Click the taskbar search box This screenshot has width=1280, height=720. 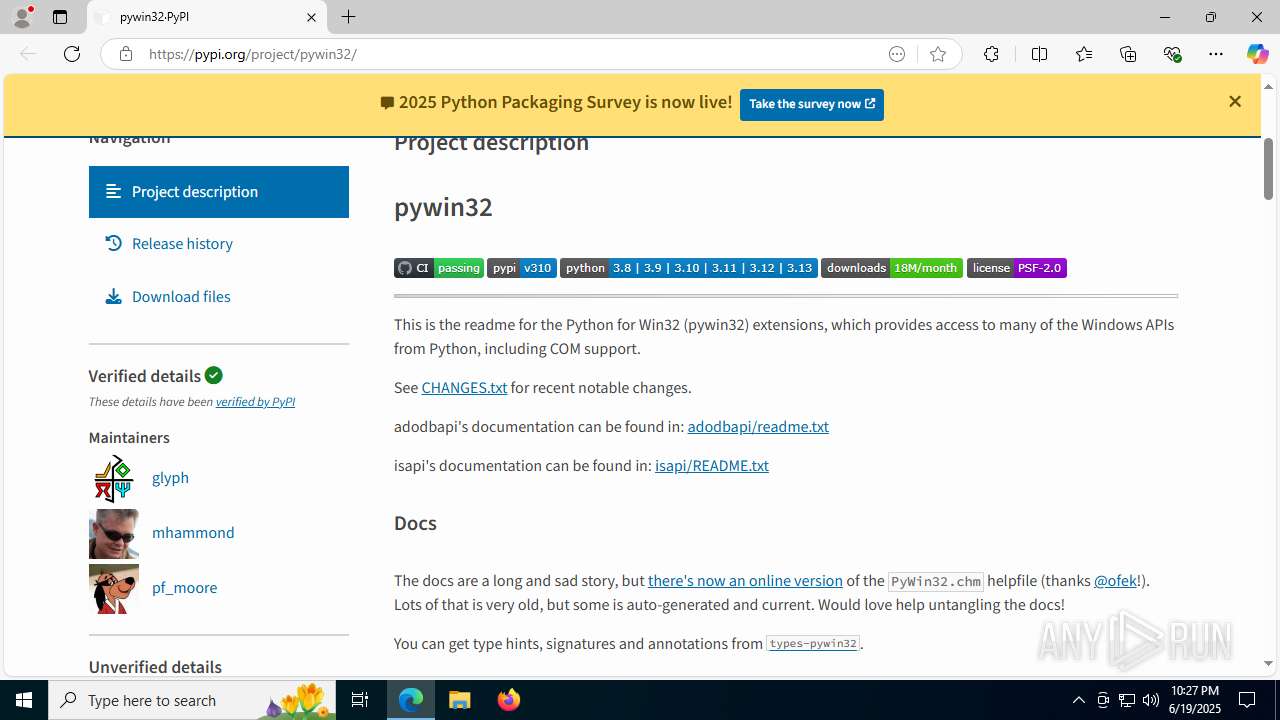[193, 700]
